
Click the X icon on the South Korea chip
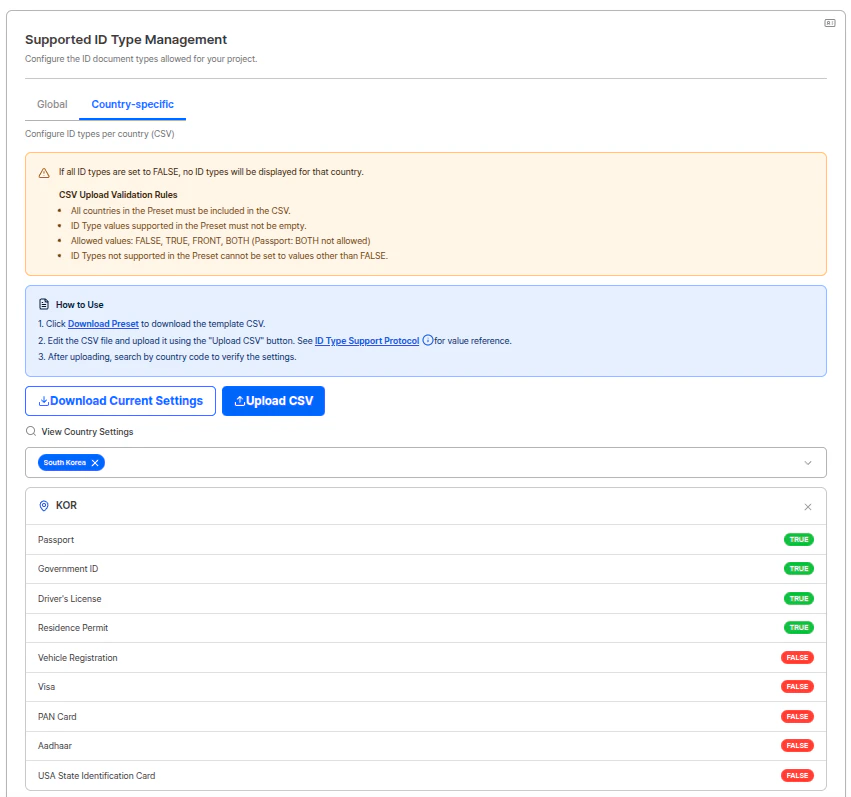tap(96, 462)
